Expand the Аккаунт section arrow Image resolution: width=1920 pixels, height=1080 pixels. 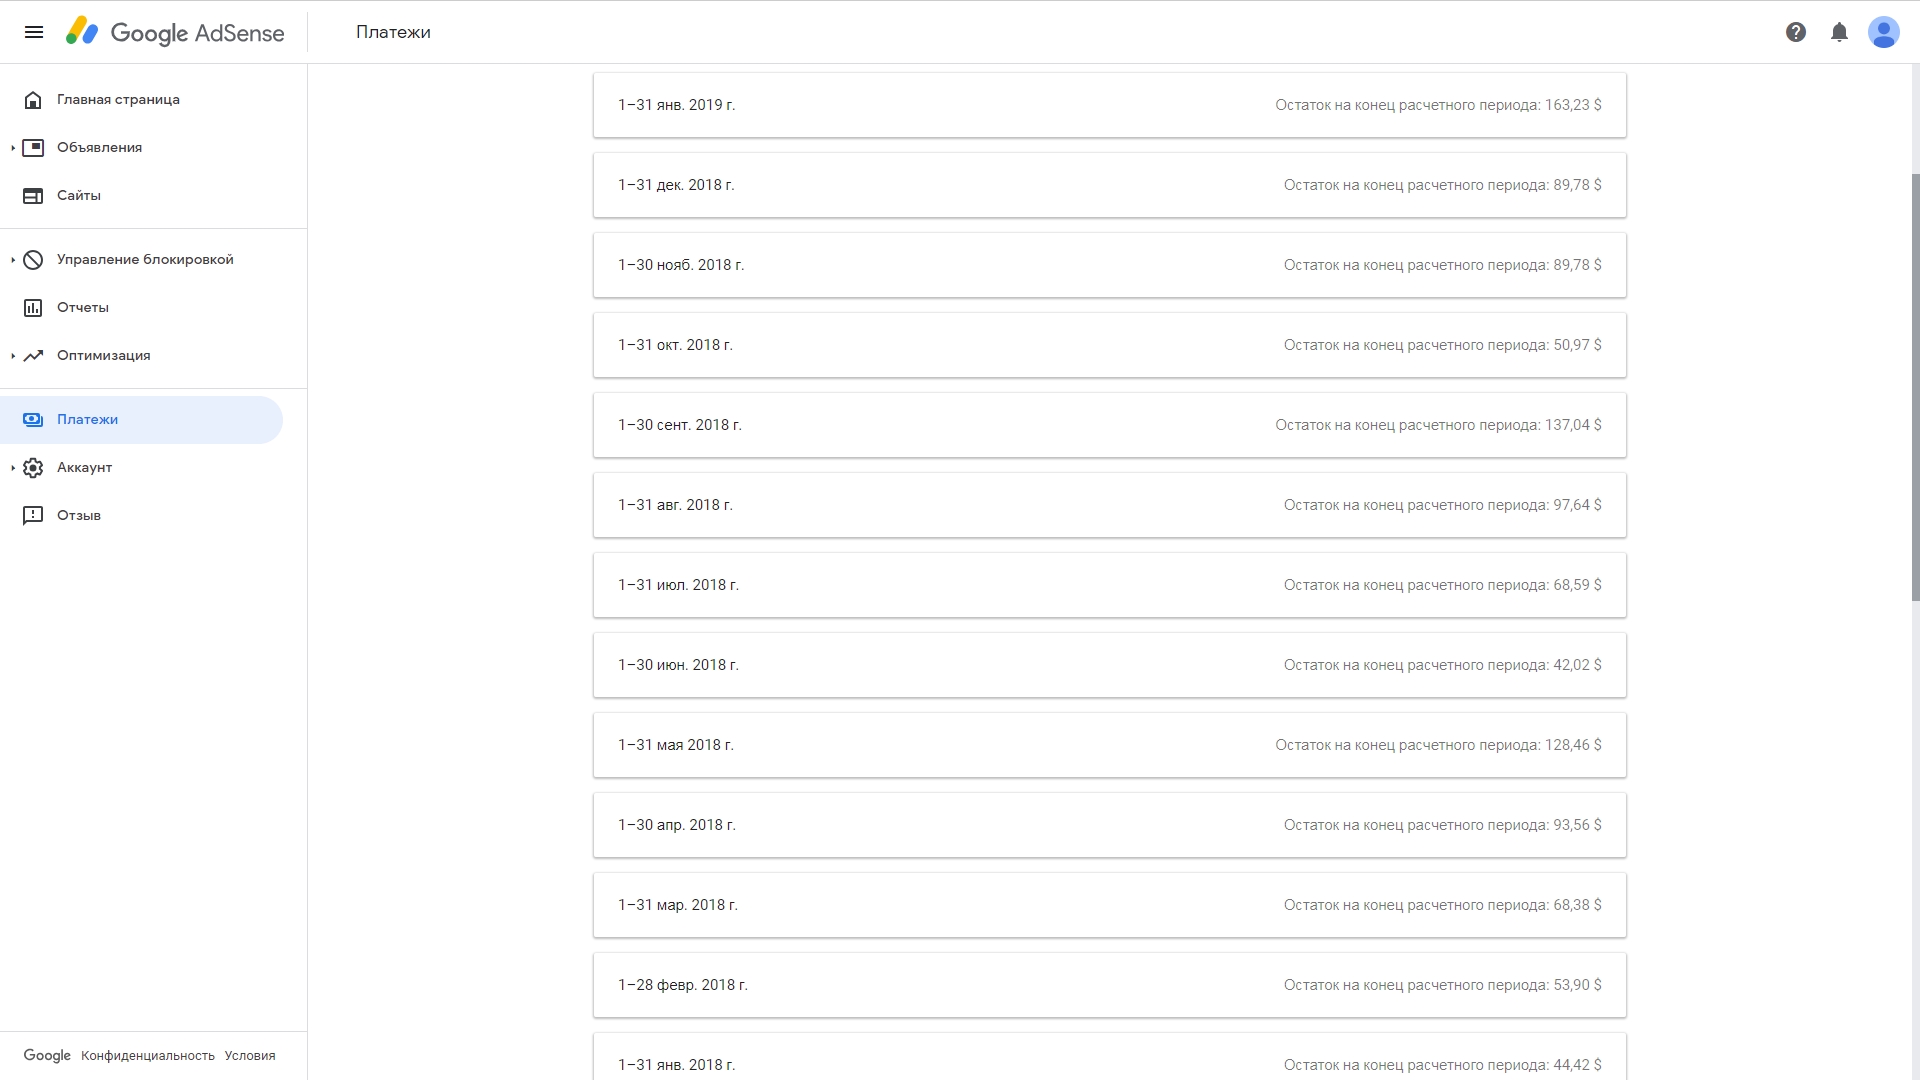(x=13, y=468)
